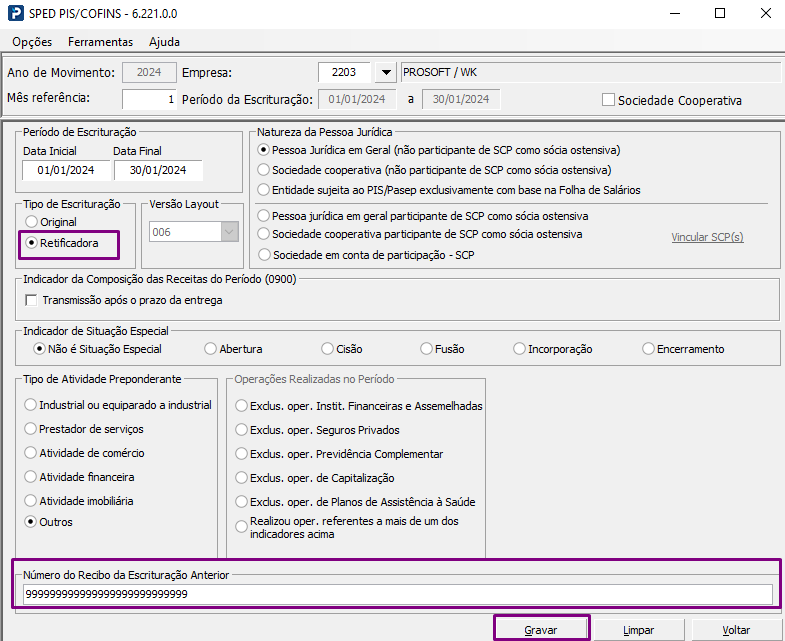Viewport: 785px width, 641px height.
Task: Click the Gravar button
Action: [541, 629]
